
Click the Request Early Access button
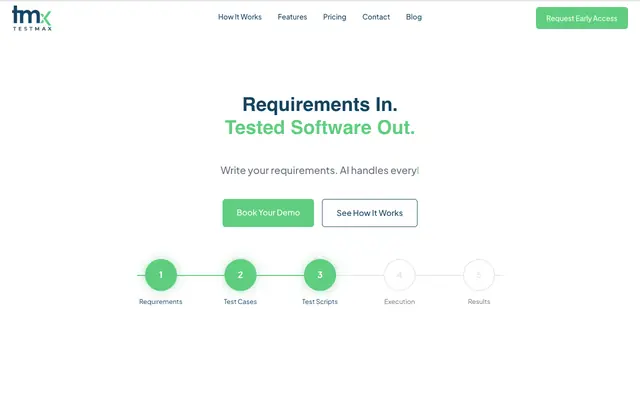point(582,18)
